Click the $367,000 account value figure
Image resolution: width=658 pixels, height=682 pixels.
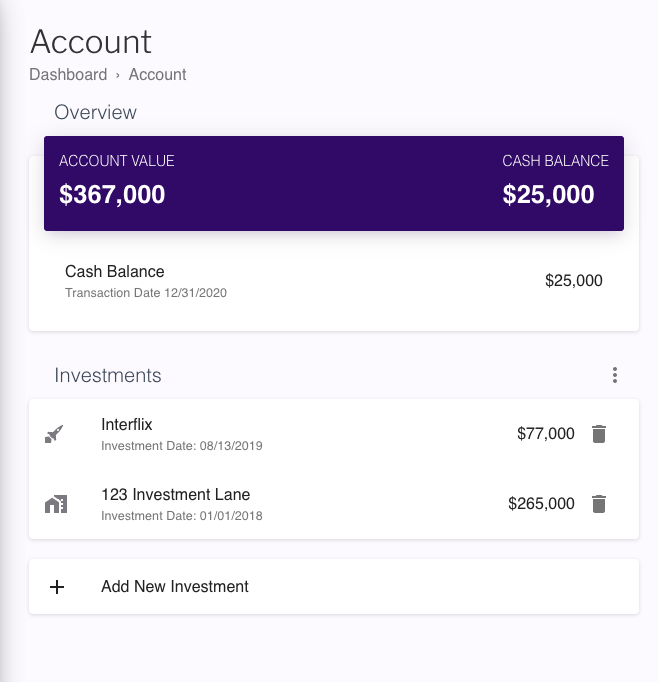pos(112,194)
